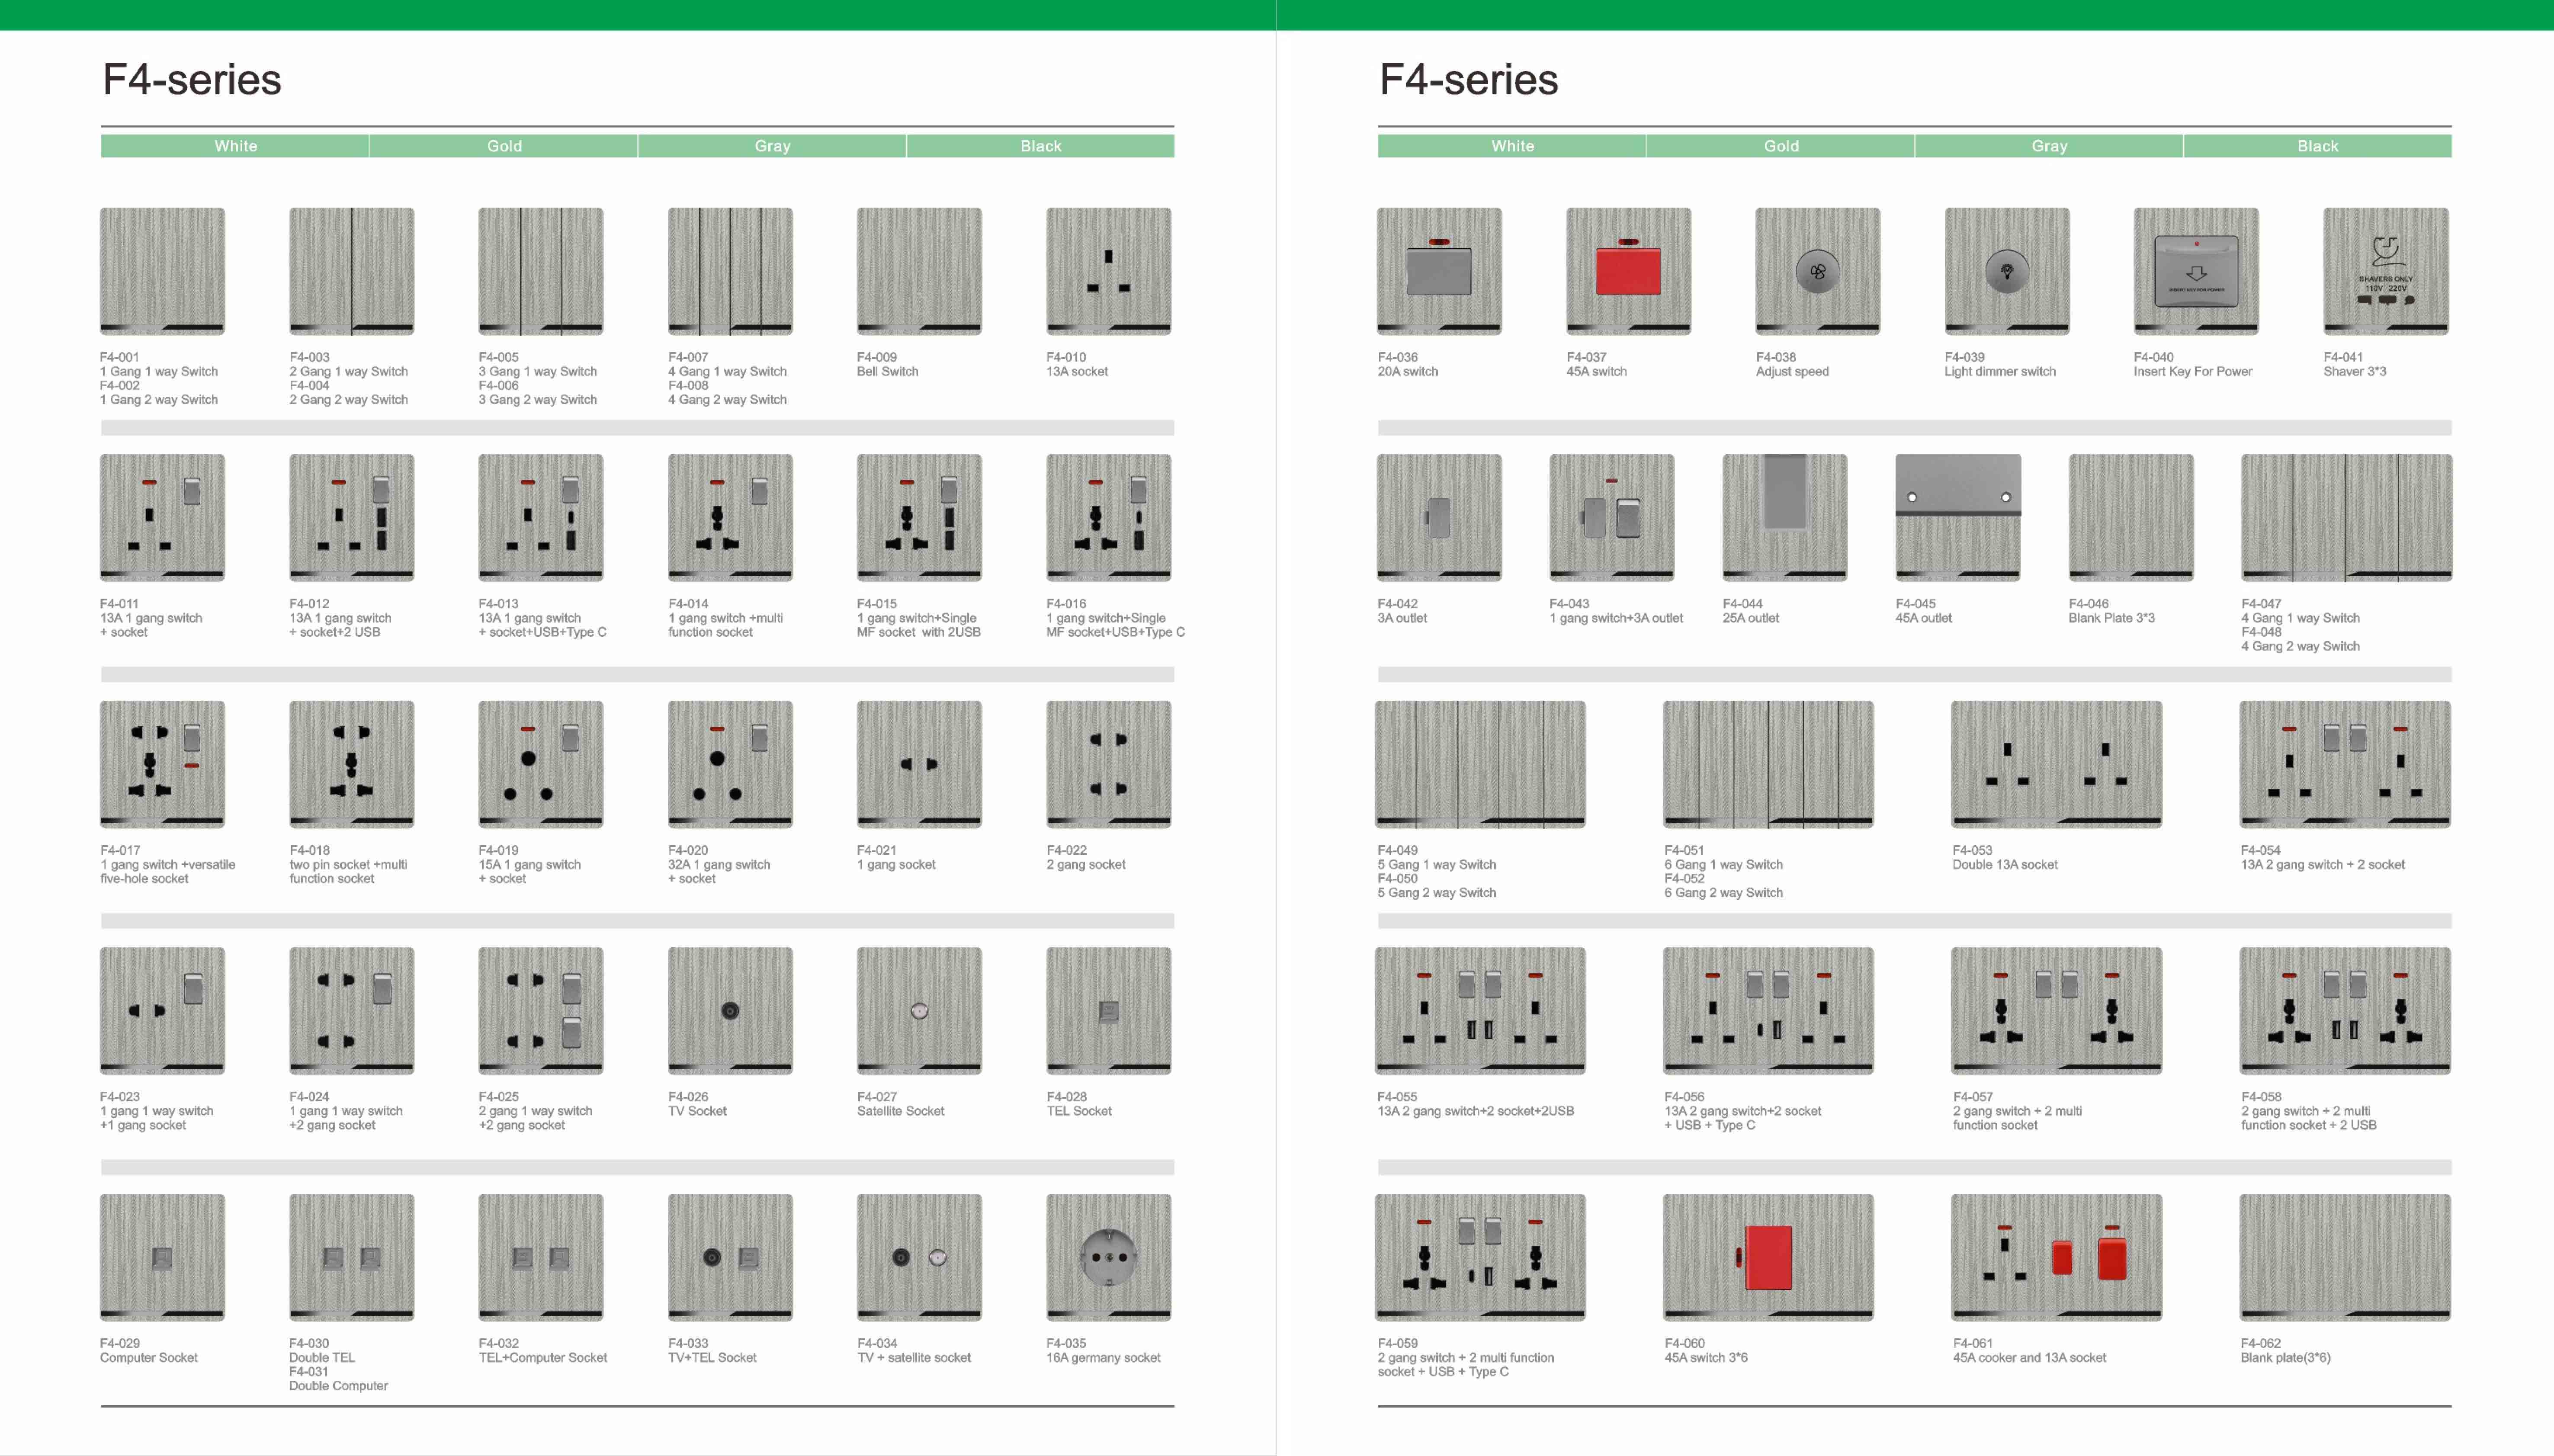This screenshot has height=1456, width=2554.
Task: Select the F4-046 Blank Plate 3*3 image
Action: tap(2131, 518)
